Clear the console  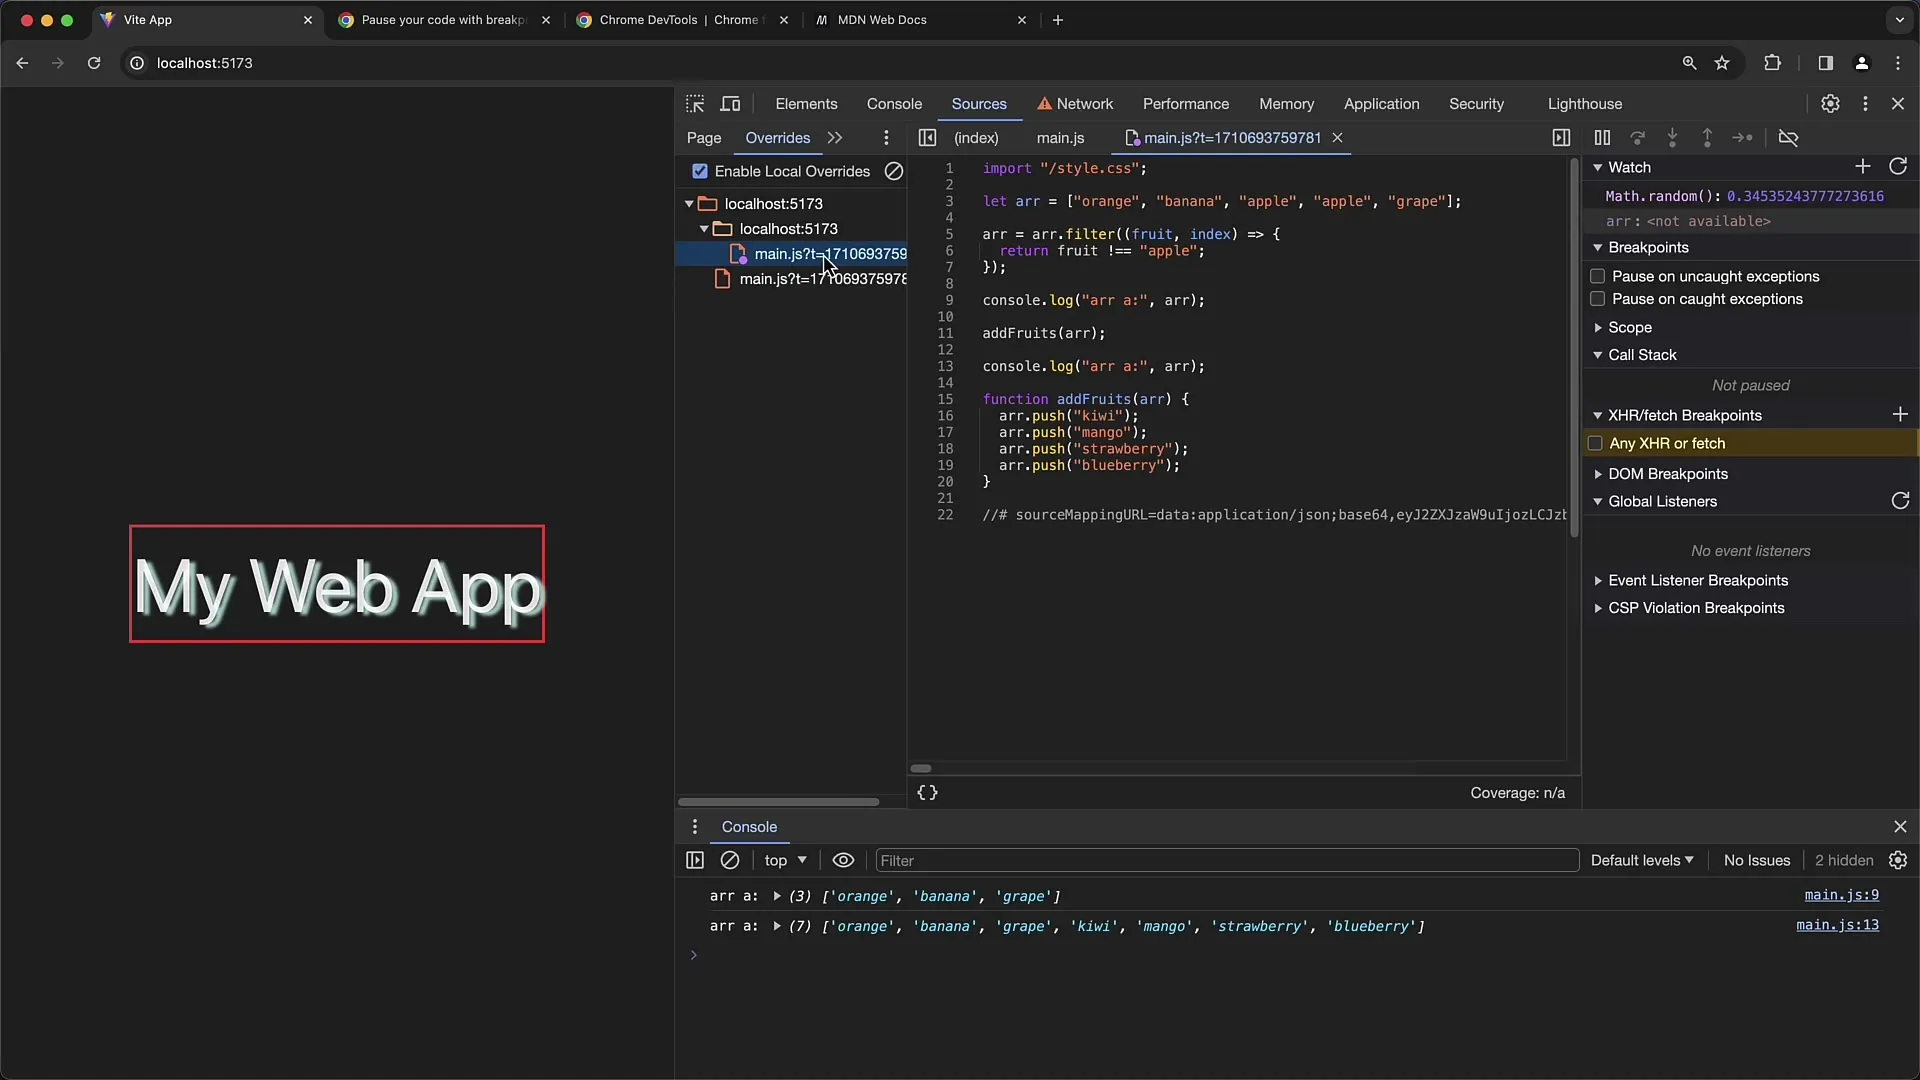pyautogui.click(x=730, y=860)
